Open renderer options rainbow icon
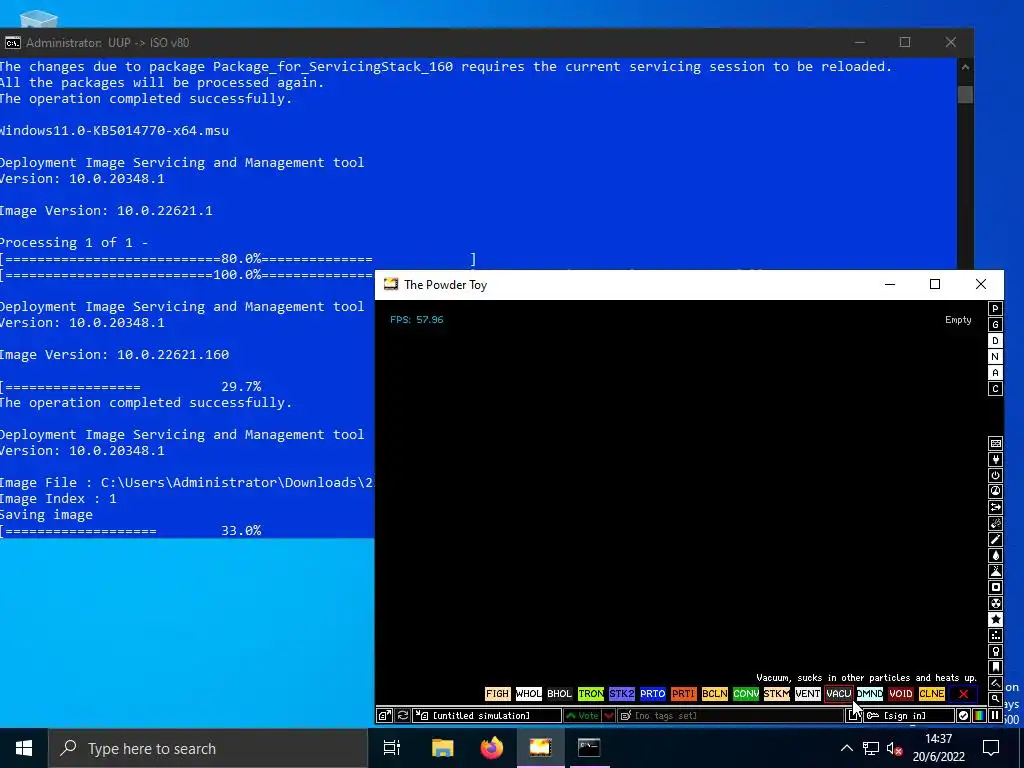Viewport: 1024px width, 768px height. point(979,716)
